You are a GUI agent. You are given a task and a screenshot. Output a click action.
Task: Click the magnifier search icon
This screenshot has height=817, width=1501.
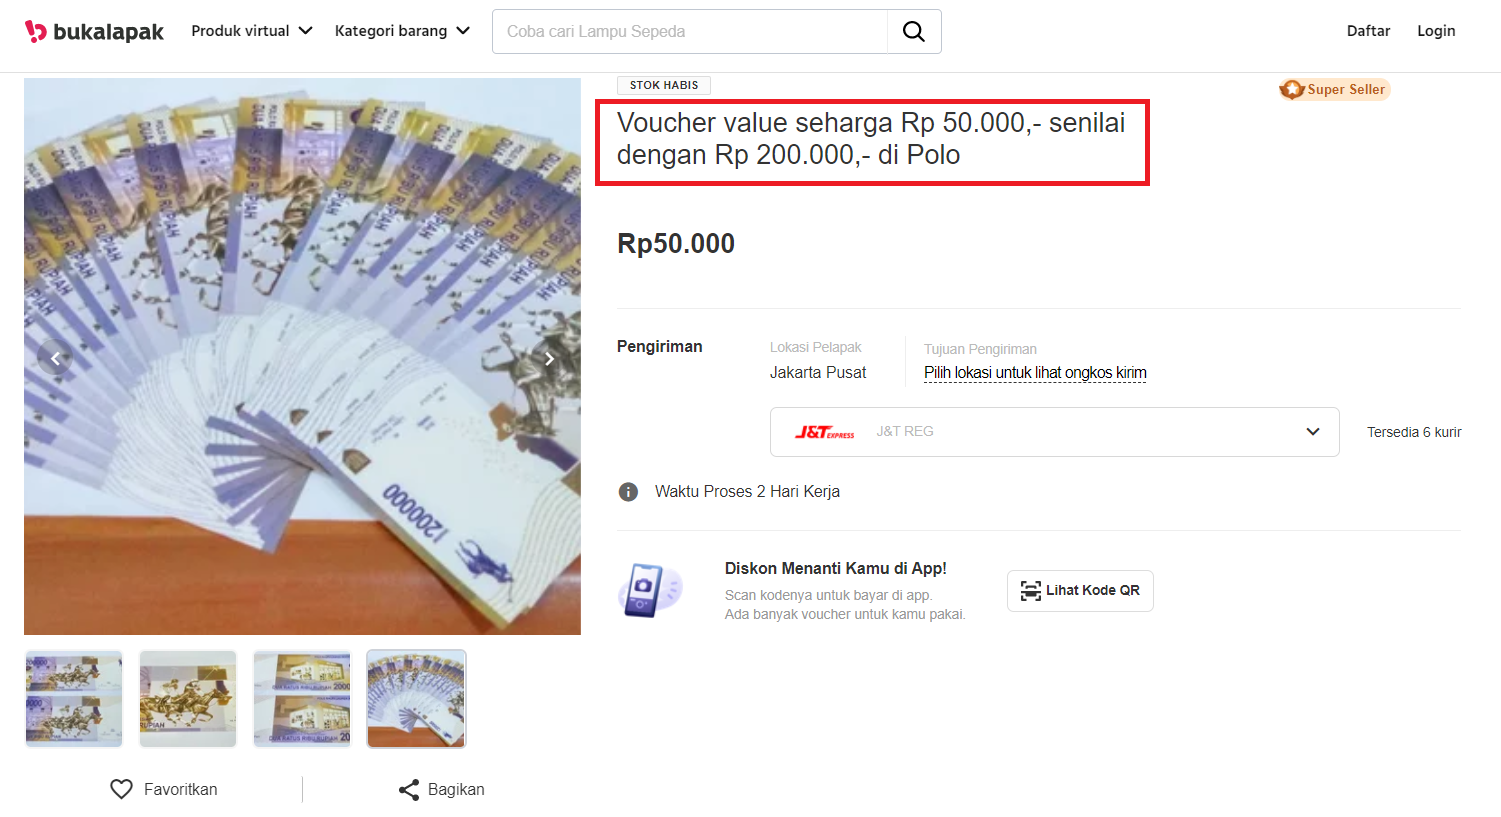click(x=914, y=31)
